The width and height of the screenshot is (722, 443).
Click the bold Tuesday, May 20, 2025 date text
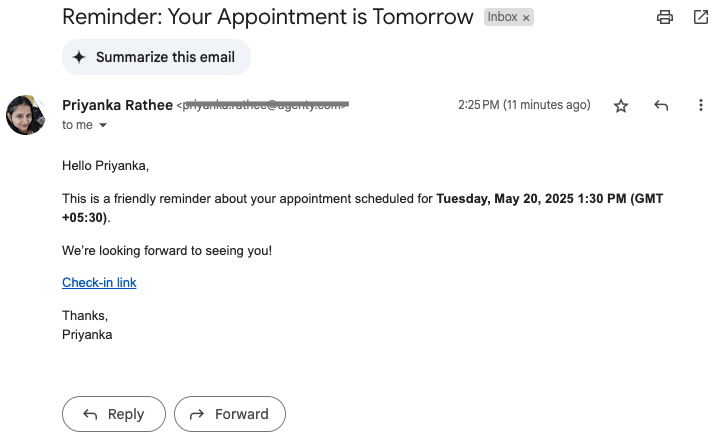pyautogui.click(x=505, y=198)
